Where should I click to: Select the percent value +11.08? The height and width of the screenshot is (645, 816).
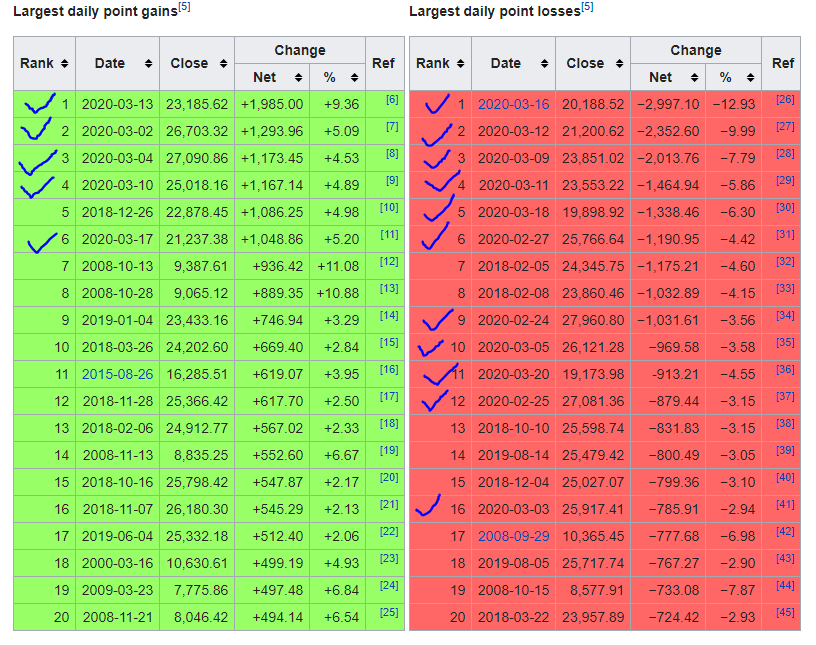(x=338, y=266)
